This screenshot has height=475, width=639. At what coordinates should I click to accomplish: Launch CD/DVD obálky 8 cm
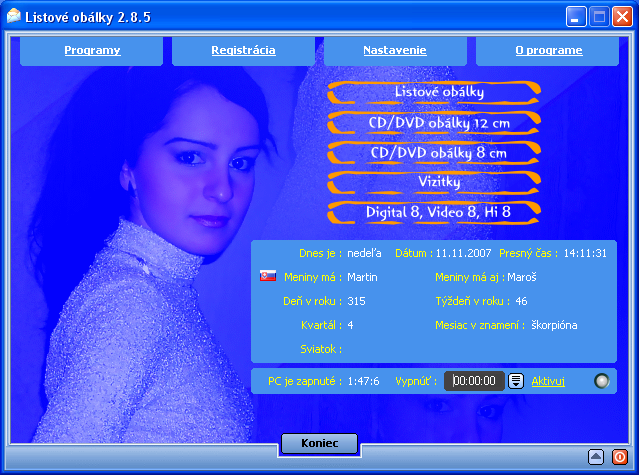[434, 153]
